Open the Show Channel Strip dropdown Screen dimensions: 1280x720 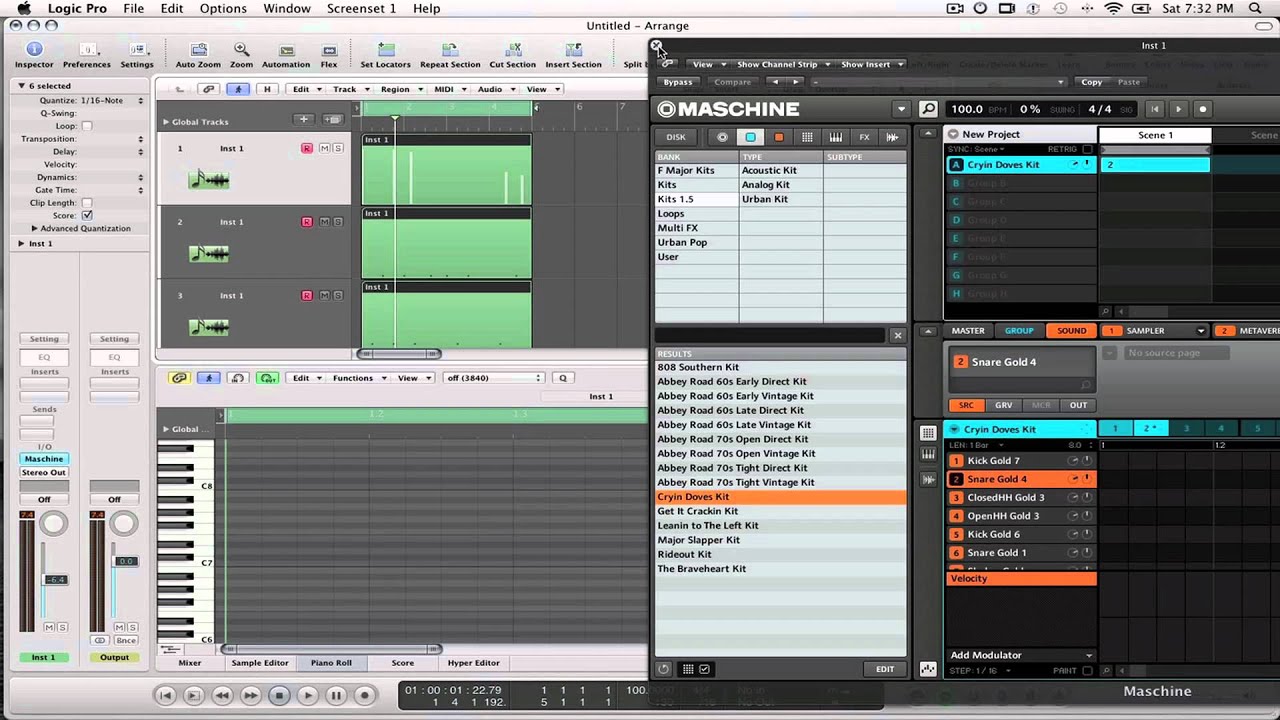tap(784, 64)
